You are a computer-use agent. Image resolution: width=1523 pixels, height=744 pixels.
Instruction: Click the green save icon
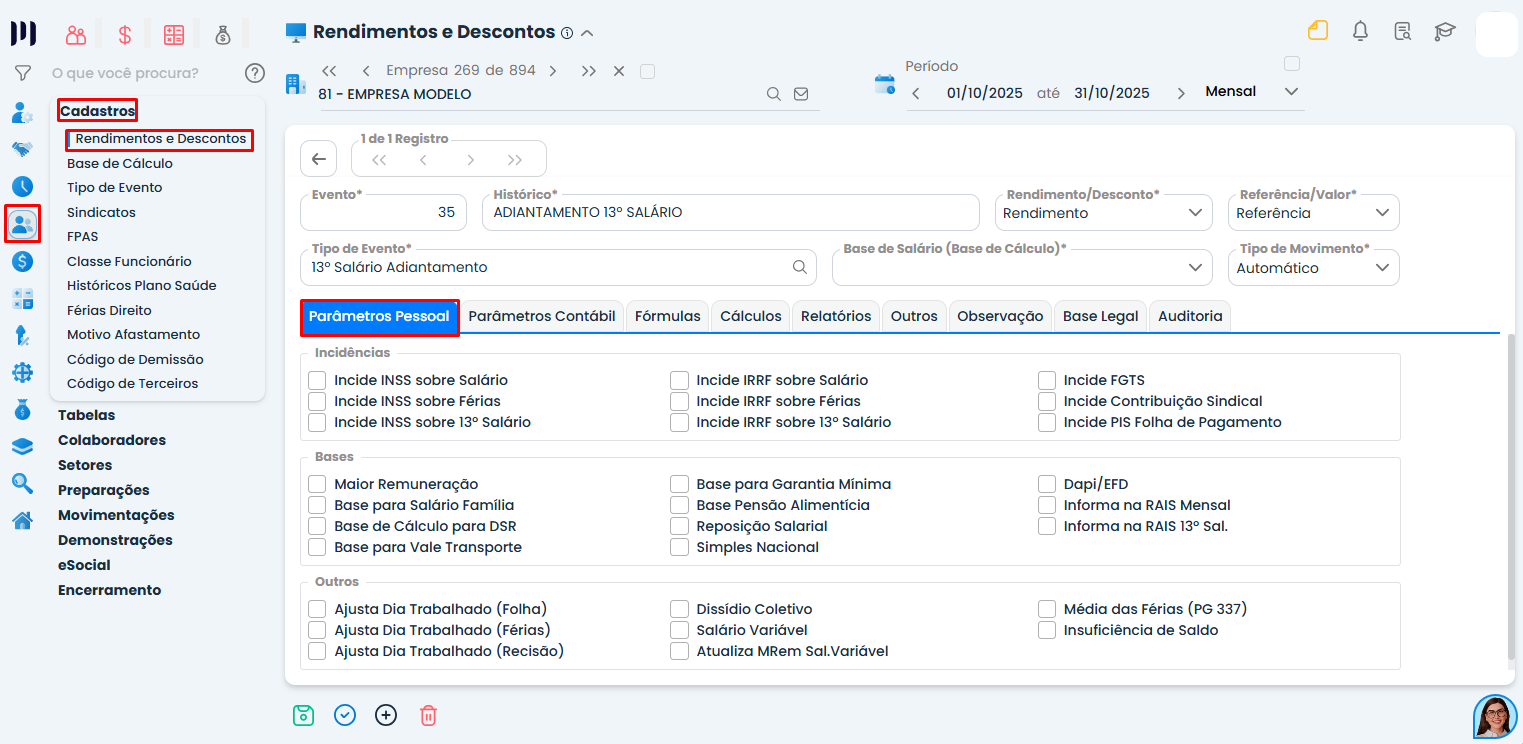(303, 715)
